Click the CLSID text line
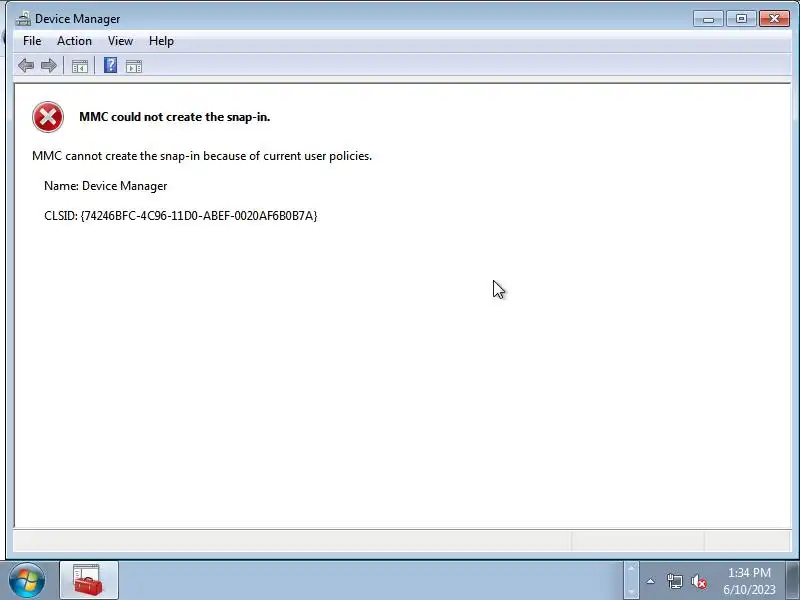 [181, 216]
